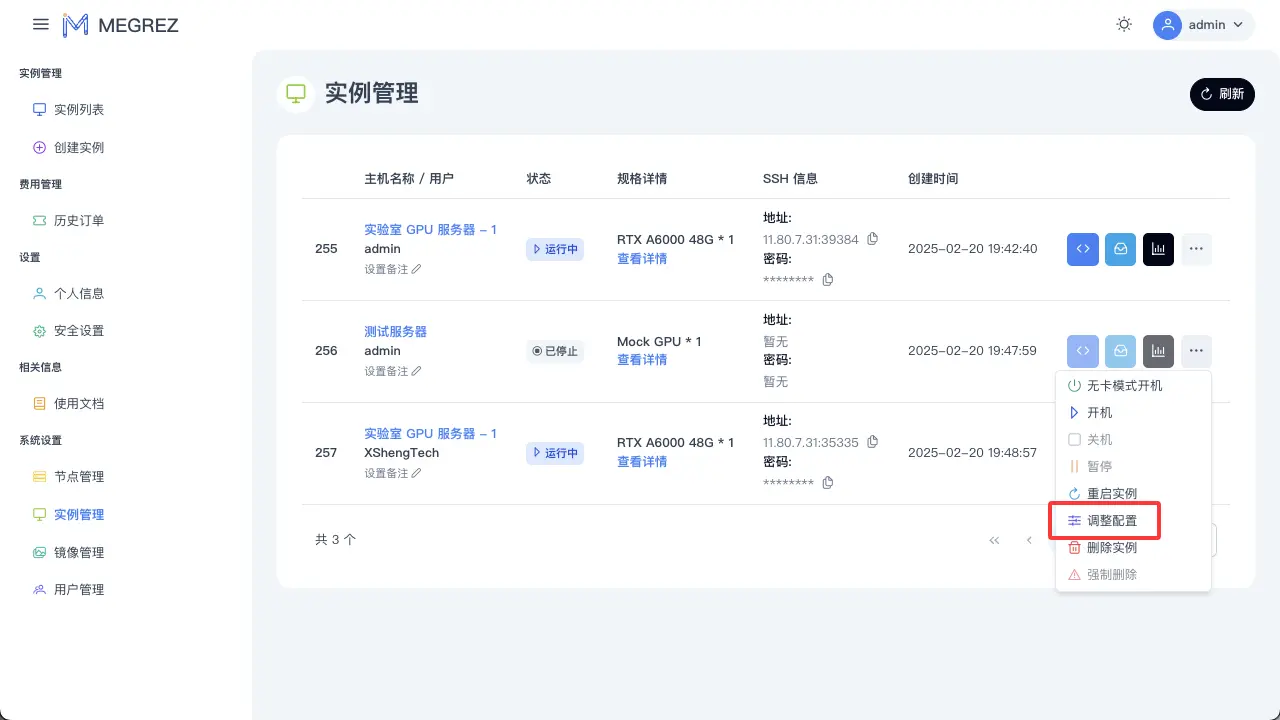Expand more actions for instance 255
Screen dimensions: 1280x720
[1196, 249]
